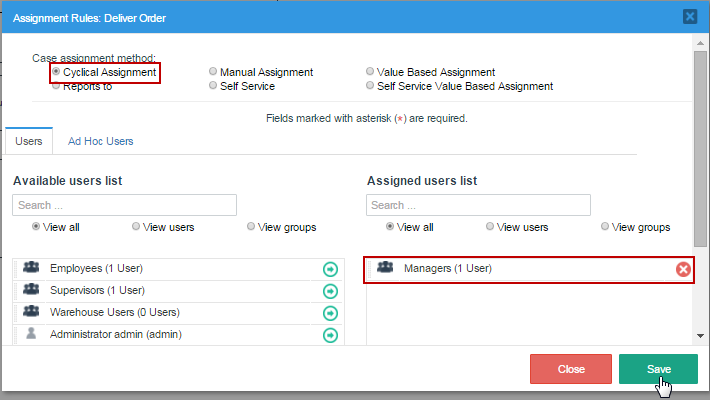The height and width of the screenshot is (400, 710).
Task: Open the Users tab
Action: [29, 141]
